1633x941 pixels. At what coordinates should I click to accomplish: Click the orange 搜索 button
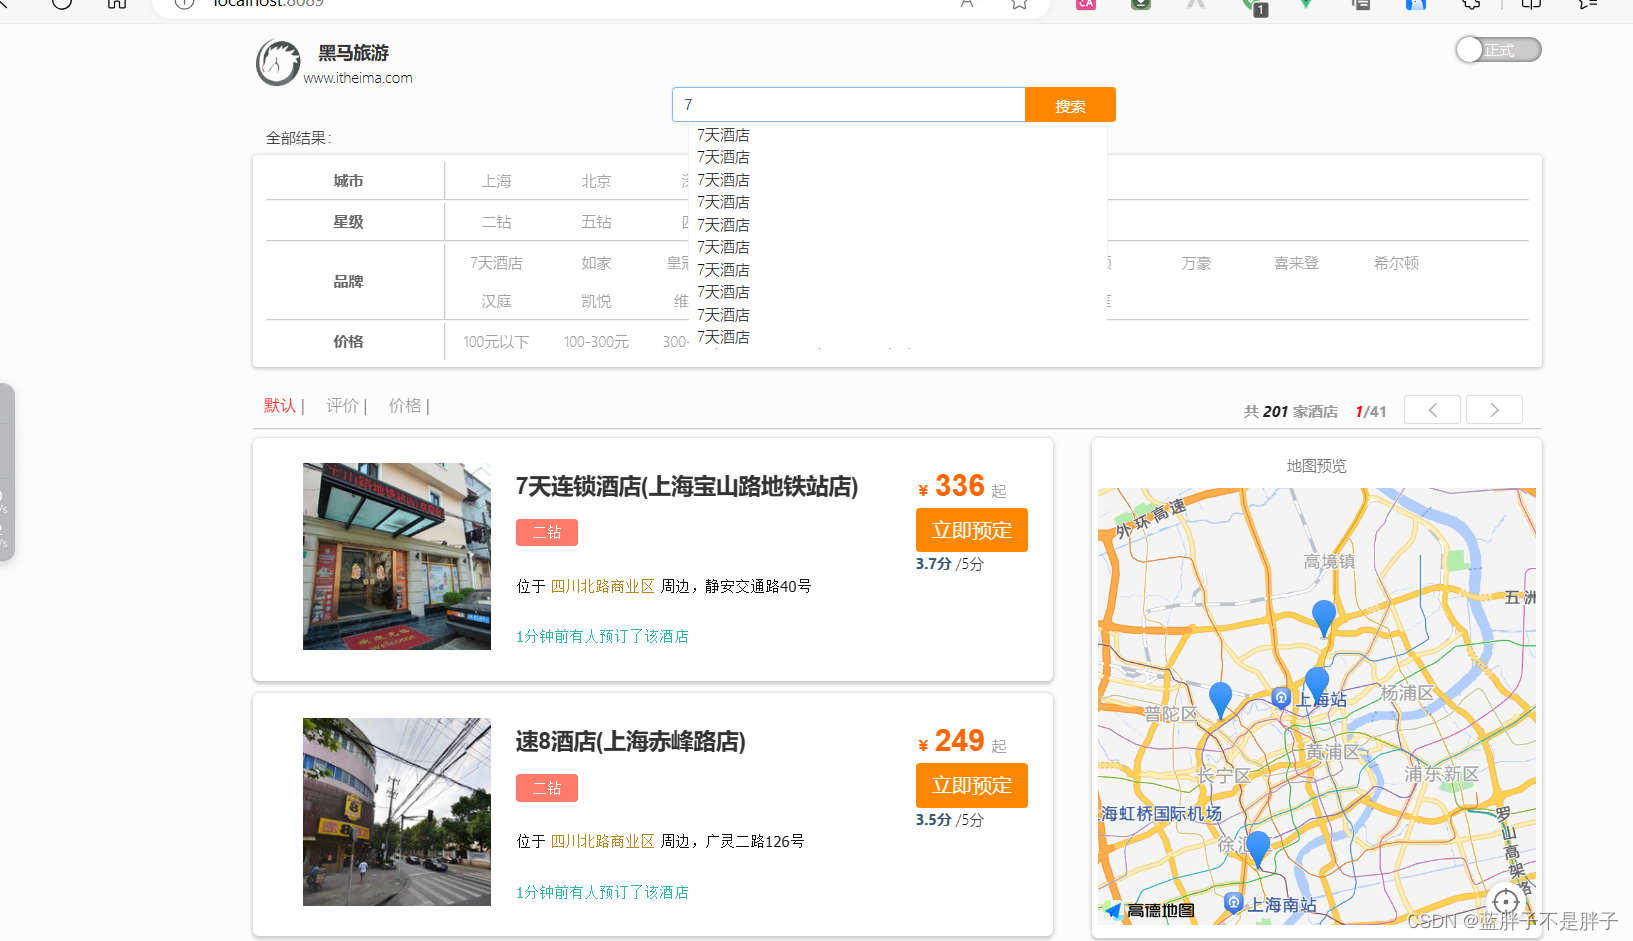pyautogui.click(x=1070, y=105)
